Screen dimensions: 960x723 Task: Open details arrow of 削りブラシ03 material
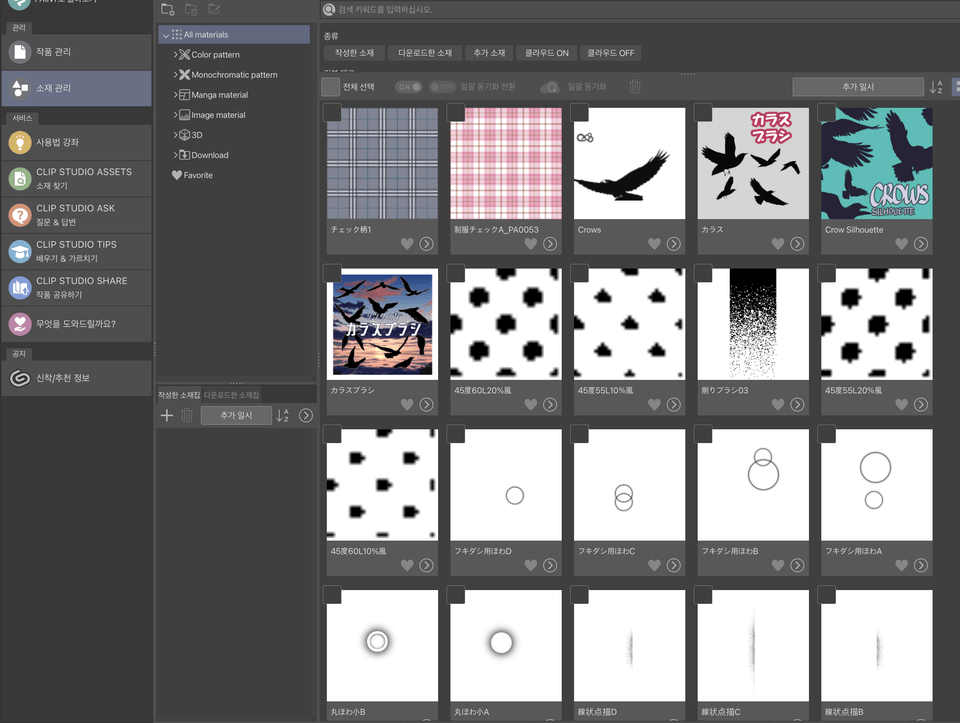click(797, 405)
